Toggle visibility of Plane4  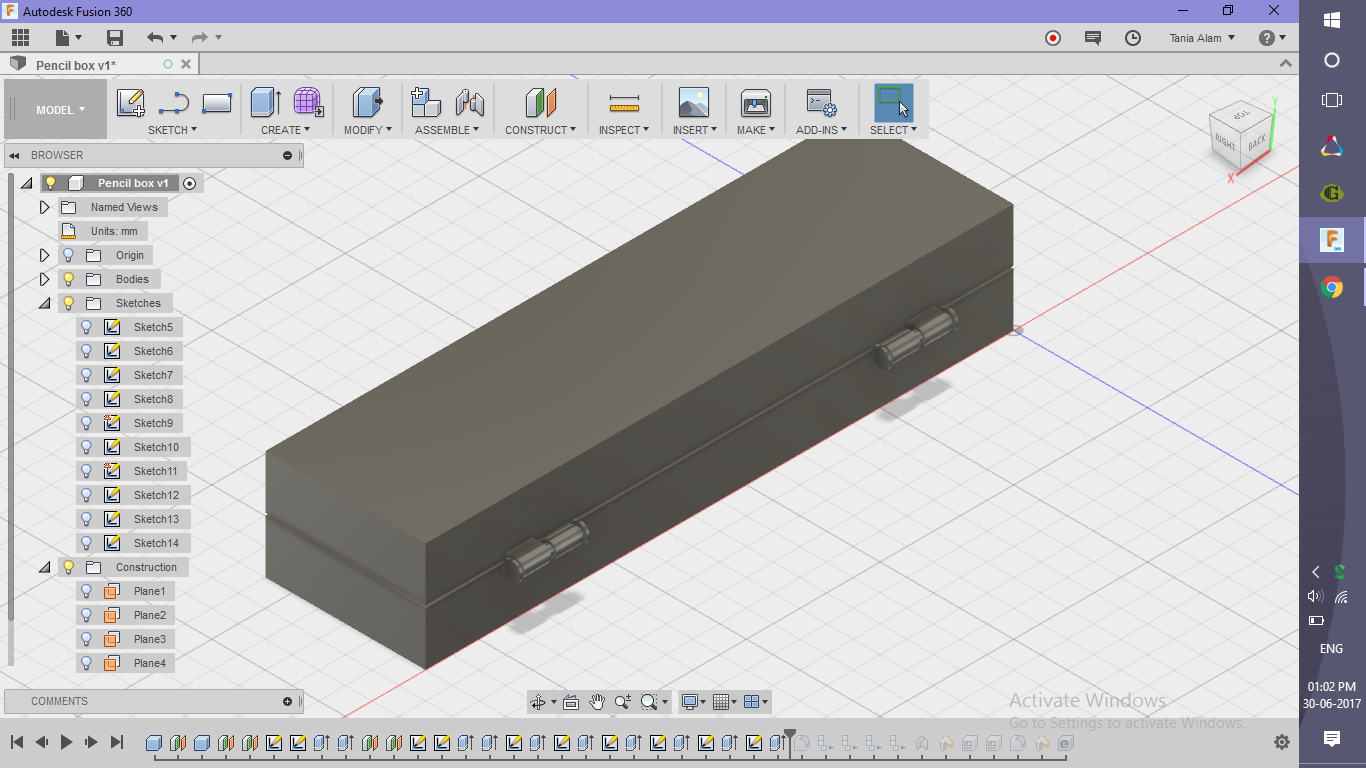pyautogui.click(x=87, y=663)
